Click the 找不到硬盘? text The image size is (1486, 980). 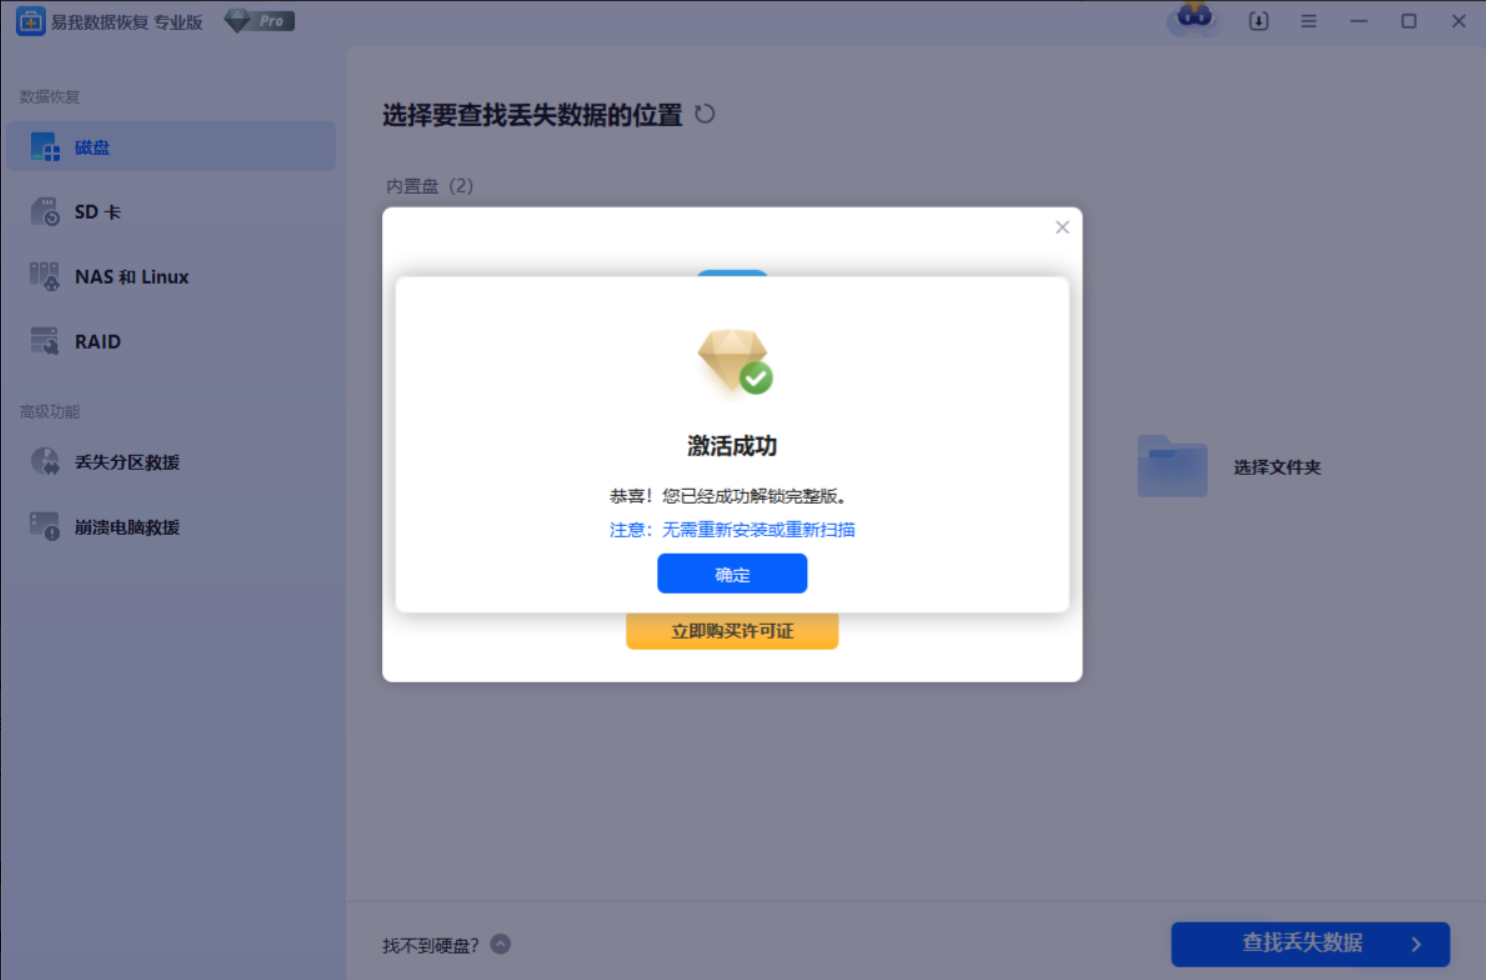[430, 945]
